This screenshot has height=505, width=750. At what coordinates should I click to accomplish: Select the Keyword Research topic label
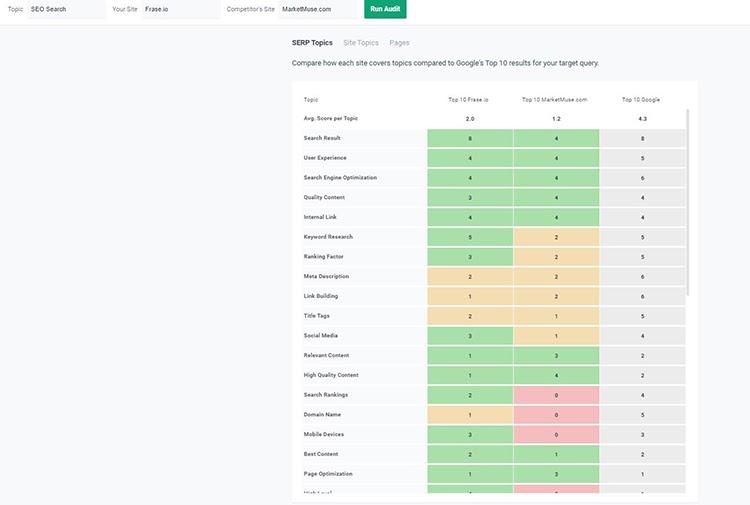(328, 237)
